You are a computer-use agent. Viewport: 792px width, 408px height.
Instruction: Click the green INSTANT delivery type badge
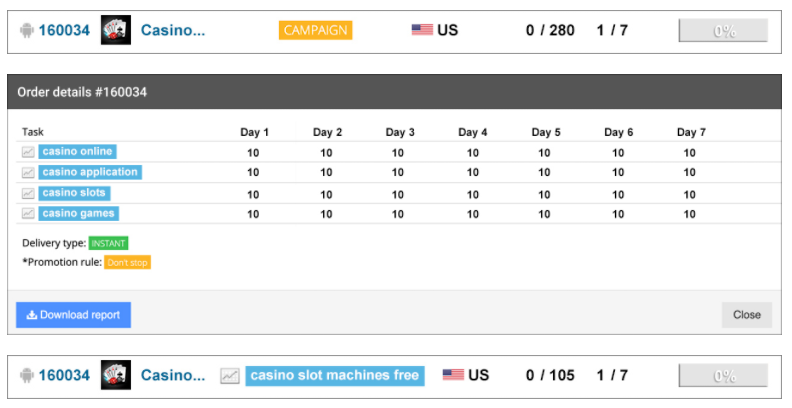[109, 243]
